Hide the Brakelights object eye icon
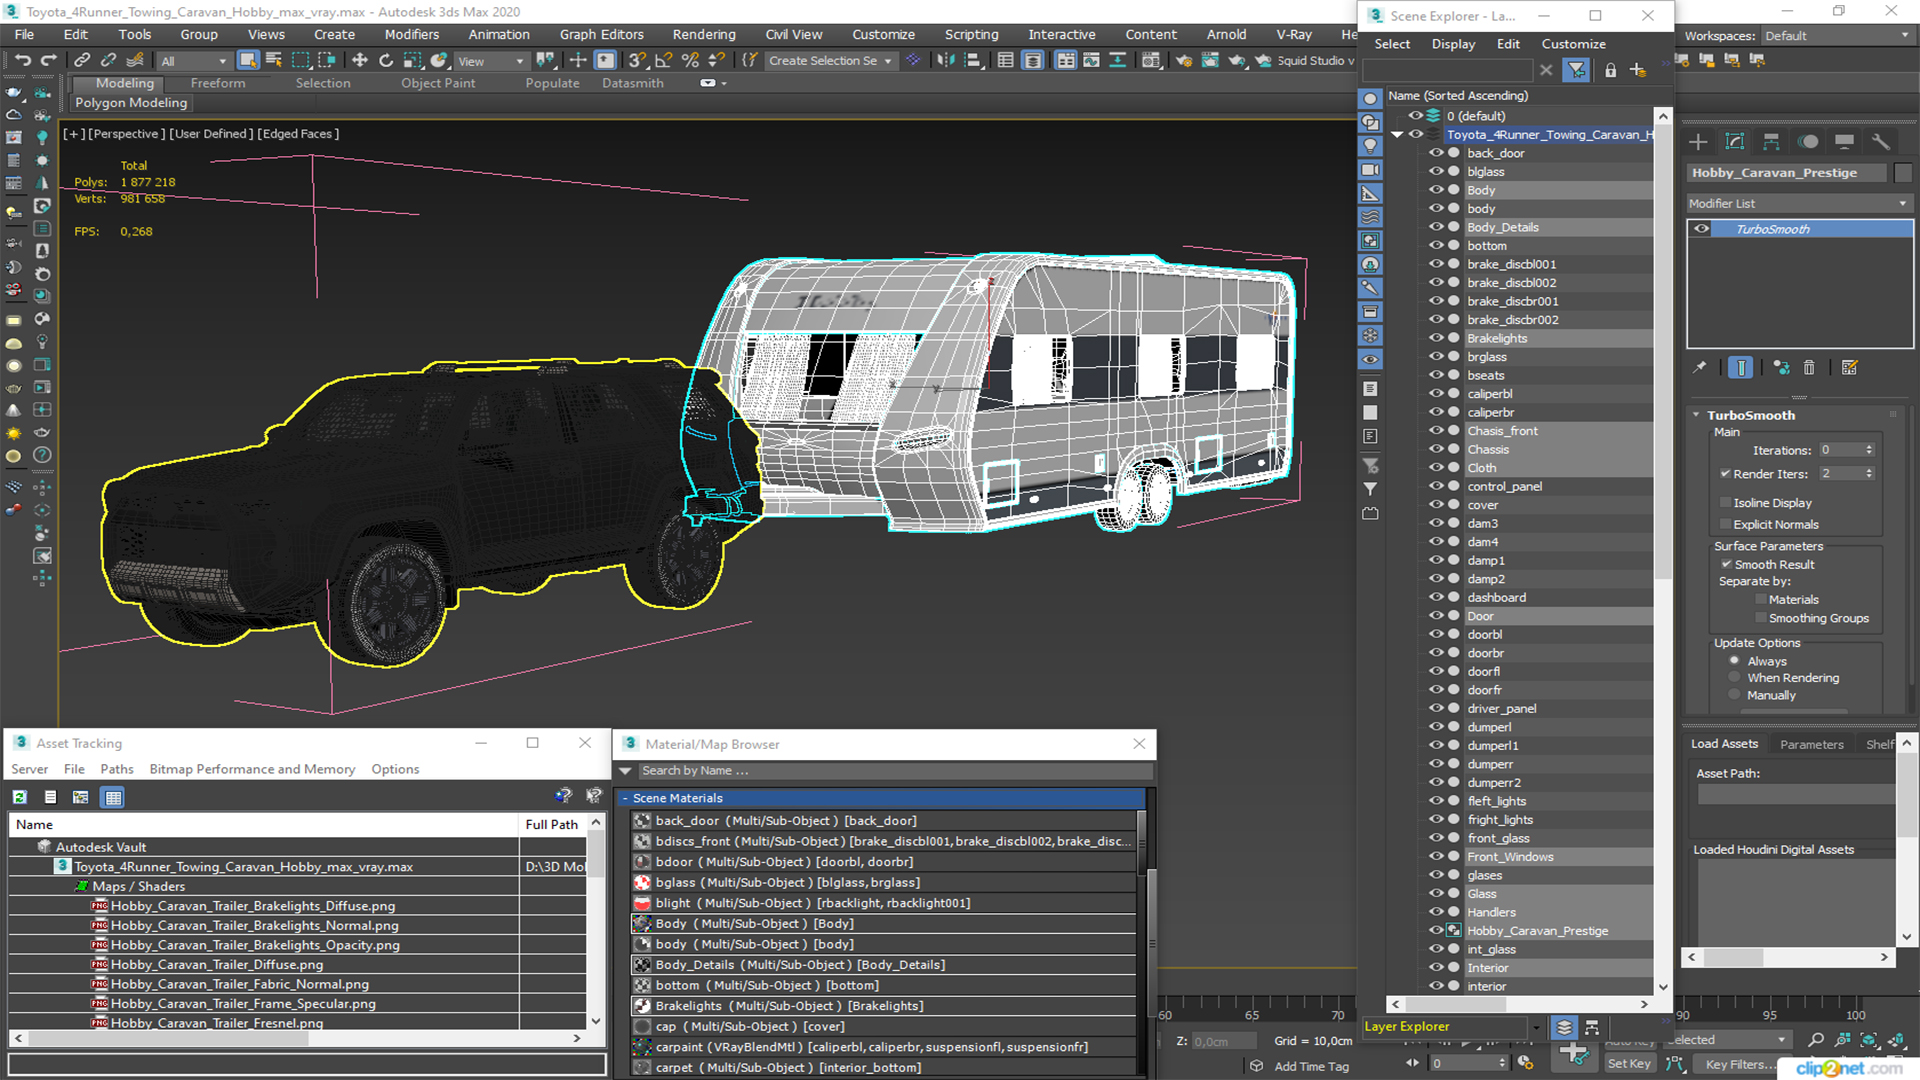Viewport: 1920px width, 1080px height. tap(1436, 338)
